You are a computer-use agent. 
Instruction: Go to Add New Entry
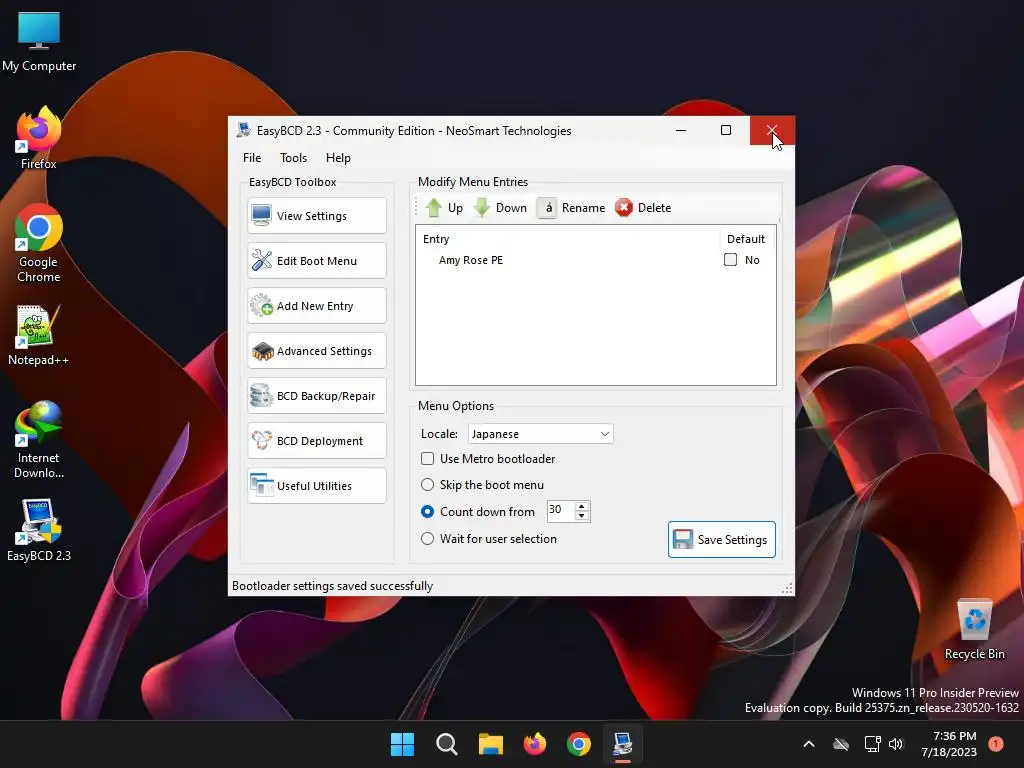coord(317,306)
